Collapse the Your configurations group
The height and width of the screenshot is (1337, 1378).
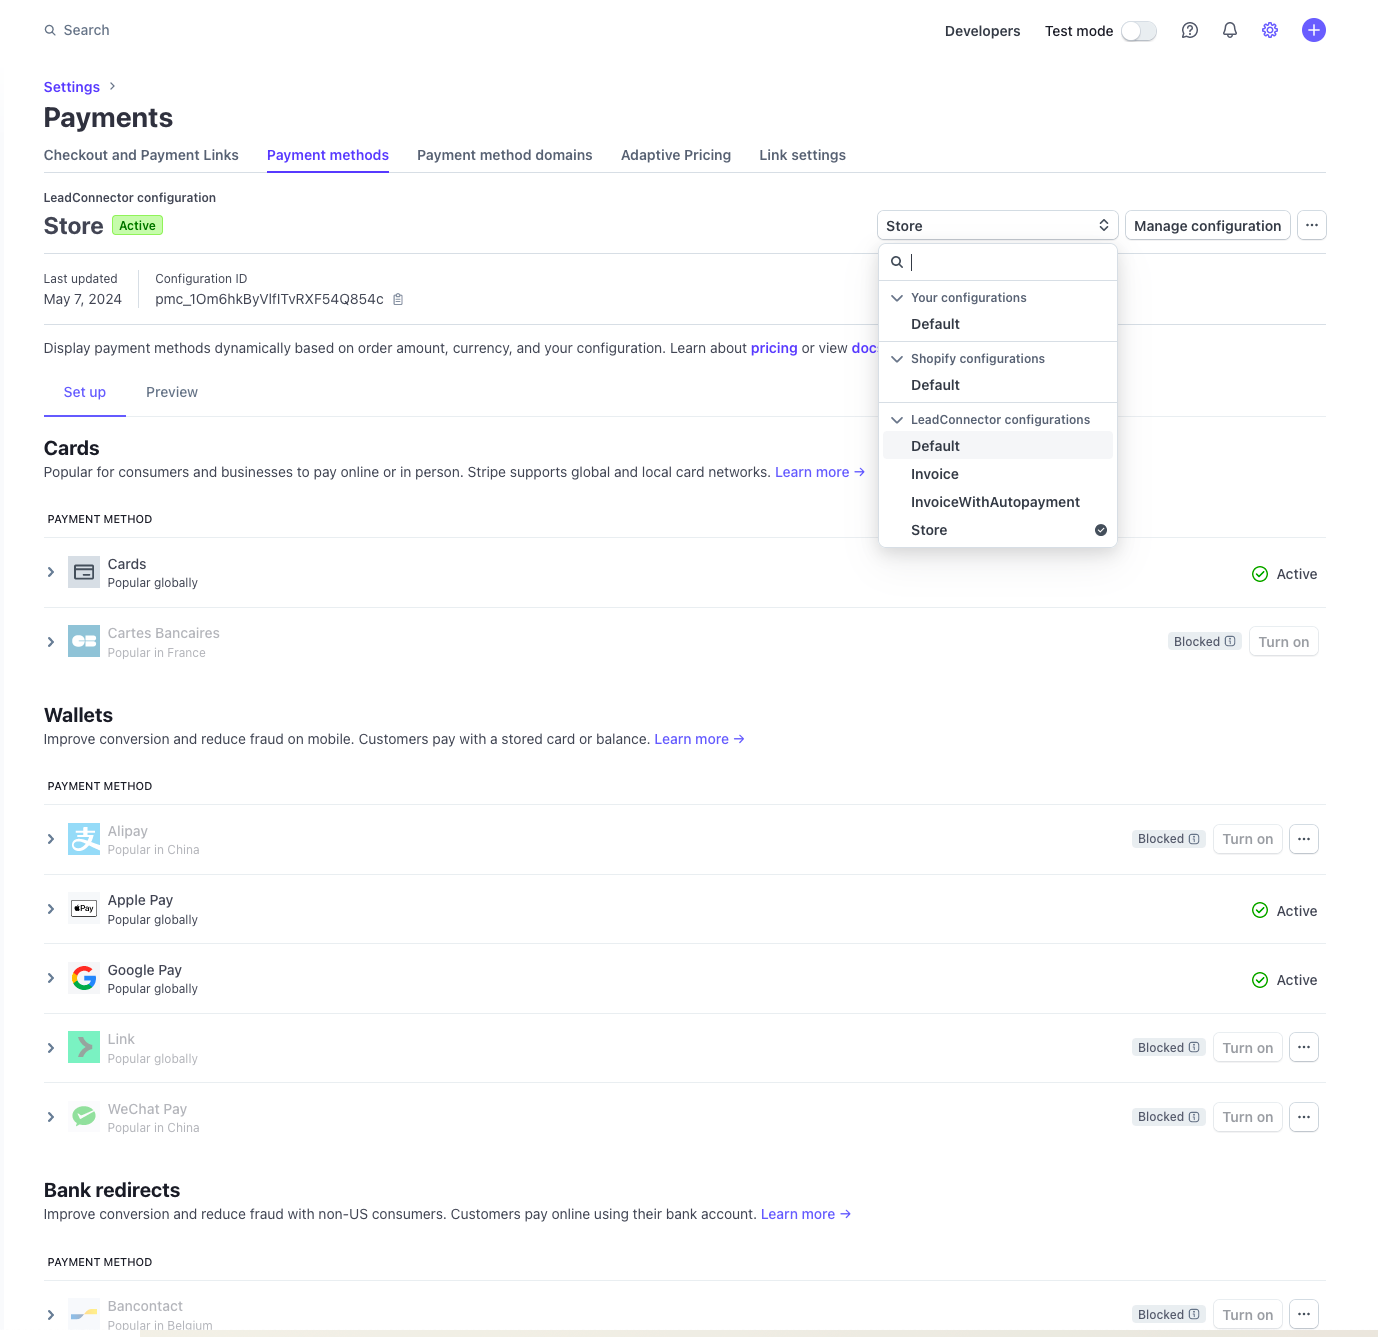[x=897, y=298]
